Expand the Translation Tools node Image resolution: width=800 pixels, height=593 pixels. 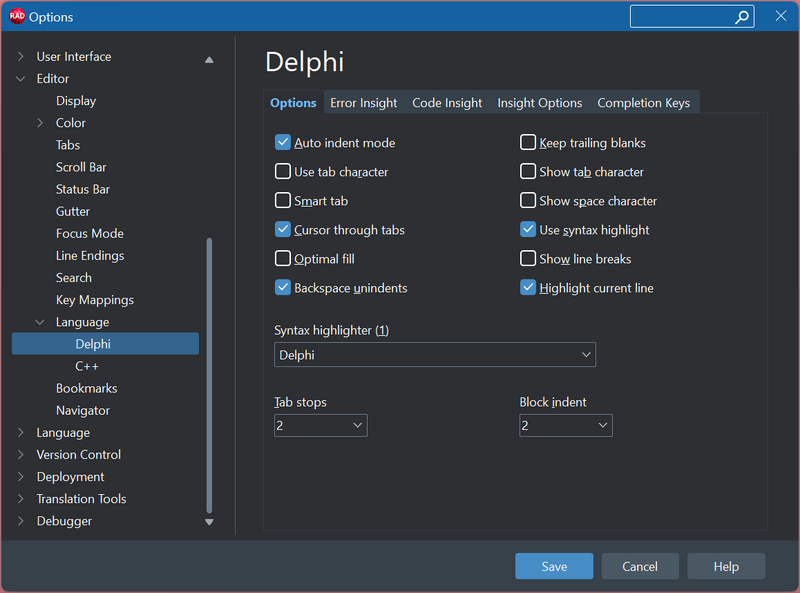click(x=20, y=499)
